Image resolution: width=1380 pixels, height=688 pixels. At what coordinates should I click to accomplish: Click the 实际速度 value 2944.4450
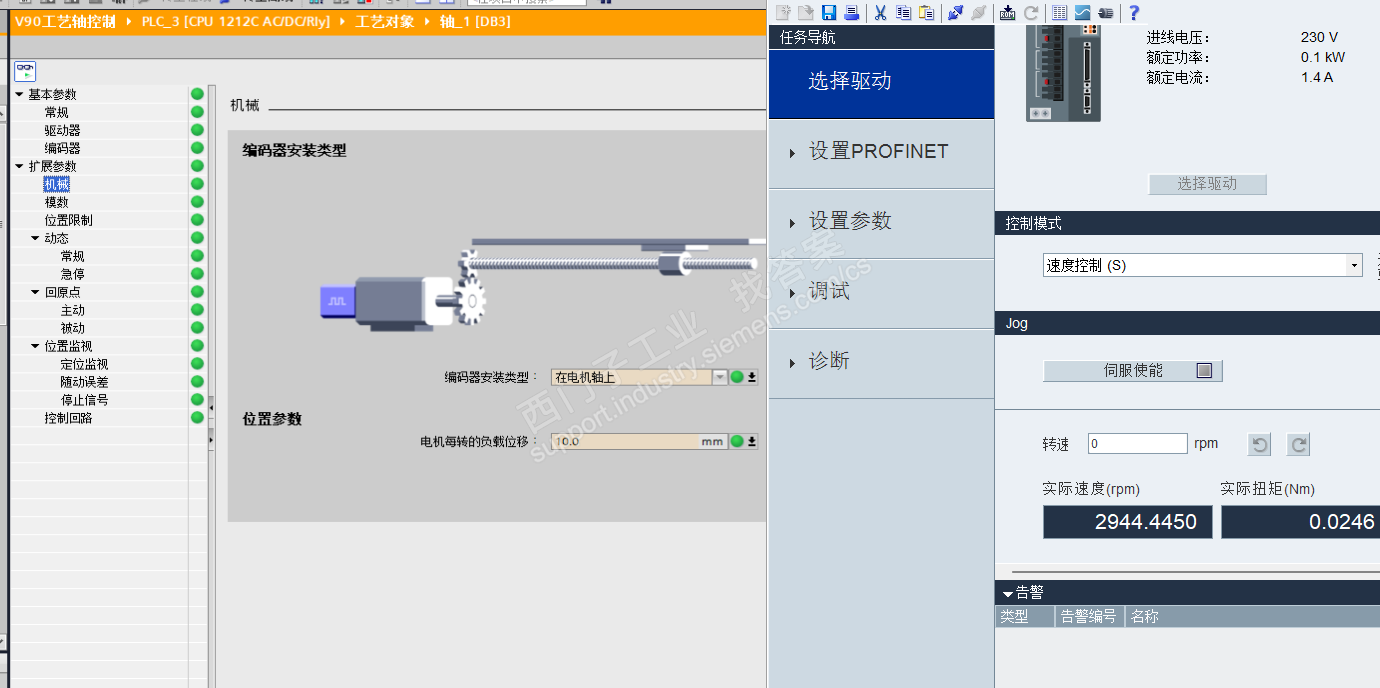coord(1127,522)
